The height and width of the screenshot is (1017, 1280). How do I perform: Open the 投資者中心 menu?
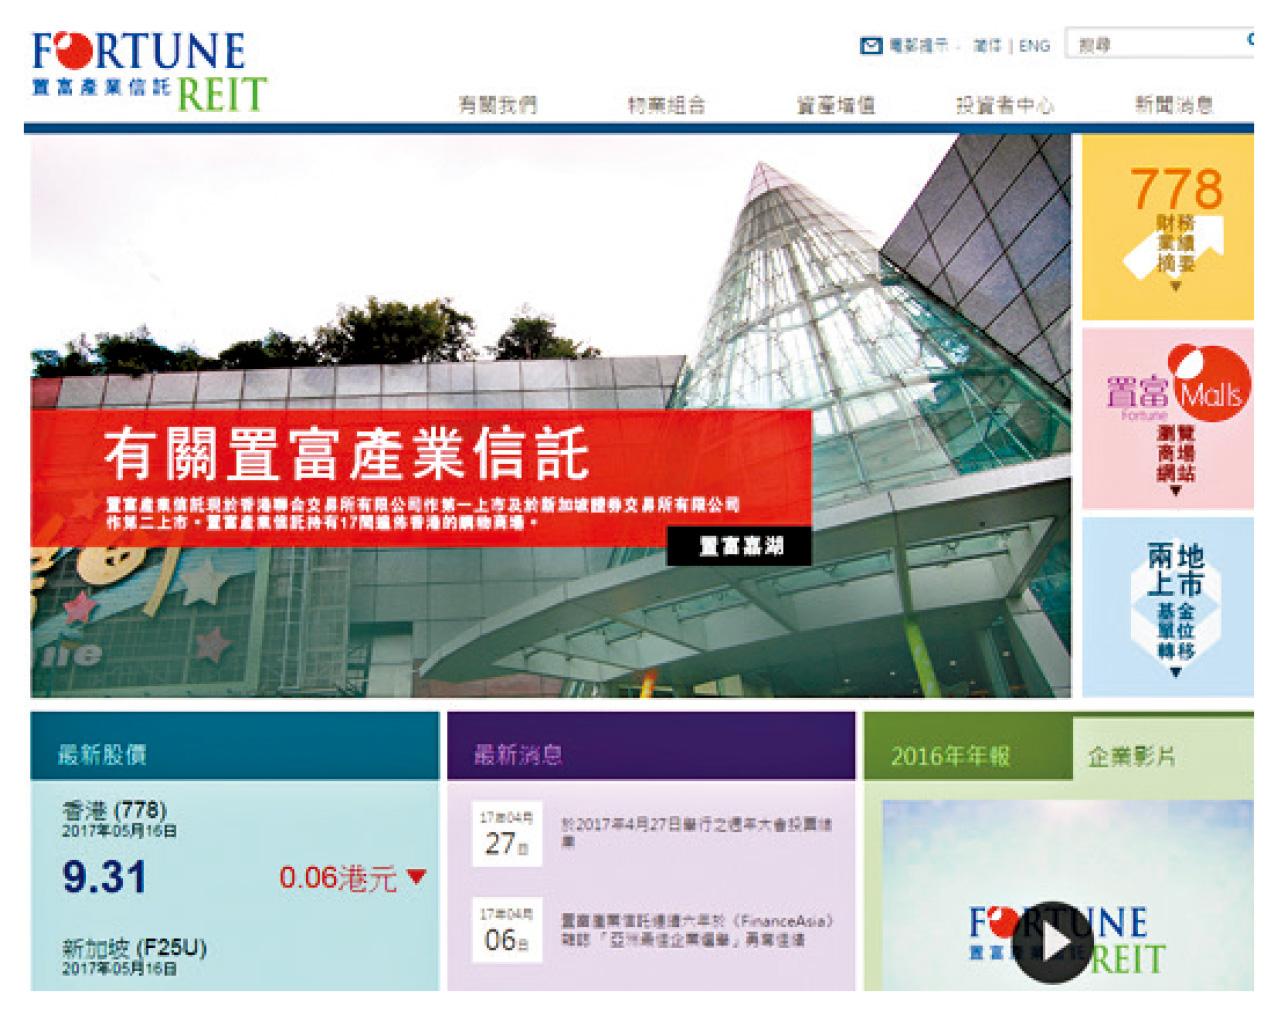coord(1004,105)
